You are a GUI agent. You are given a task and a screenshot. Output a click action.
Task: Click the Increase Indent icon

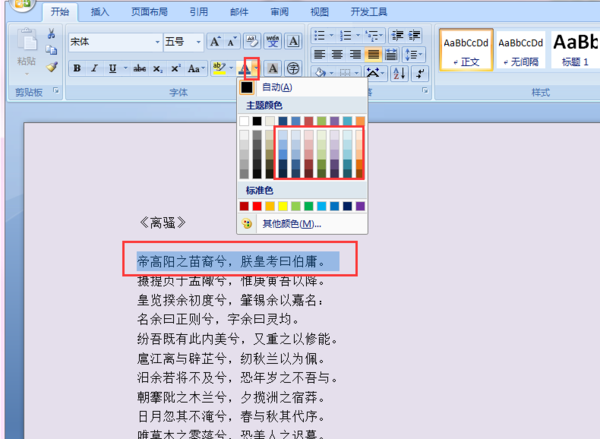point(414,36)
